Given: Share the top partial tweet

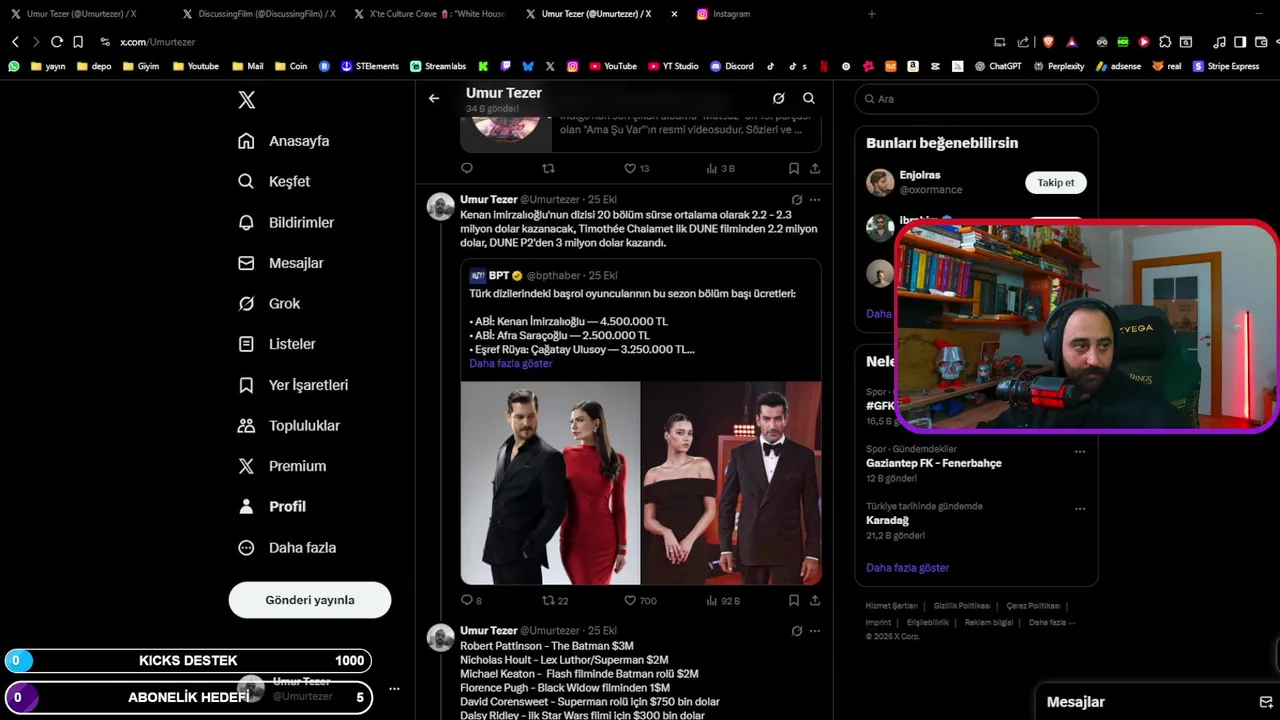Looking at the screenshot, I should point(815,168).
